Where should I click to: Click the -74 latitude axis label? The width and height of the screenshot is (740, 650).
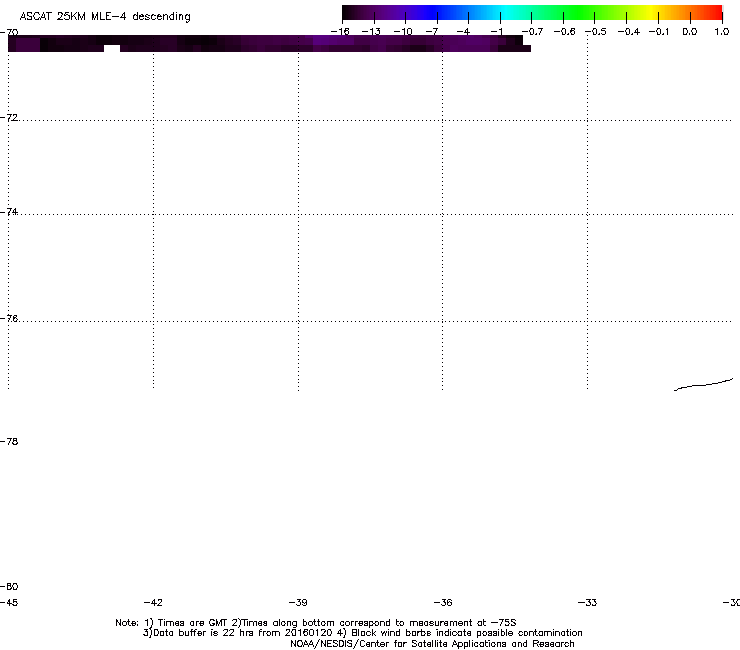9,211
